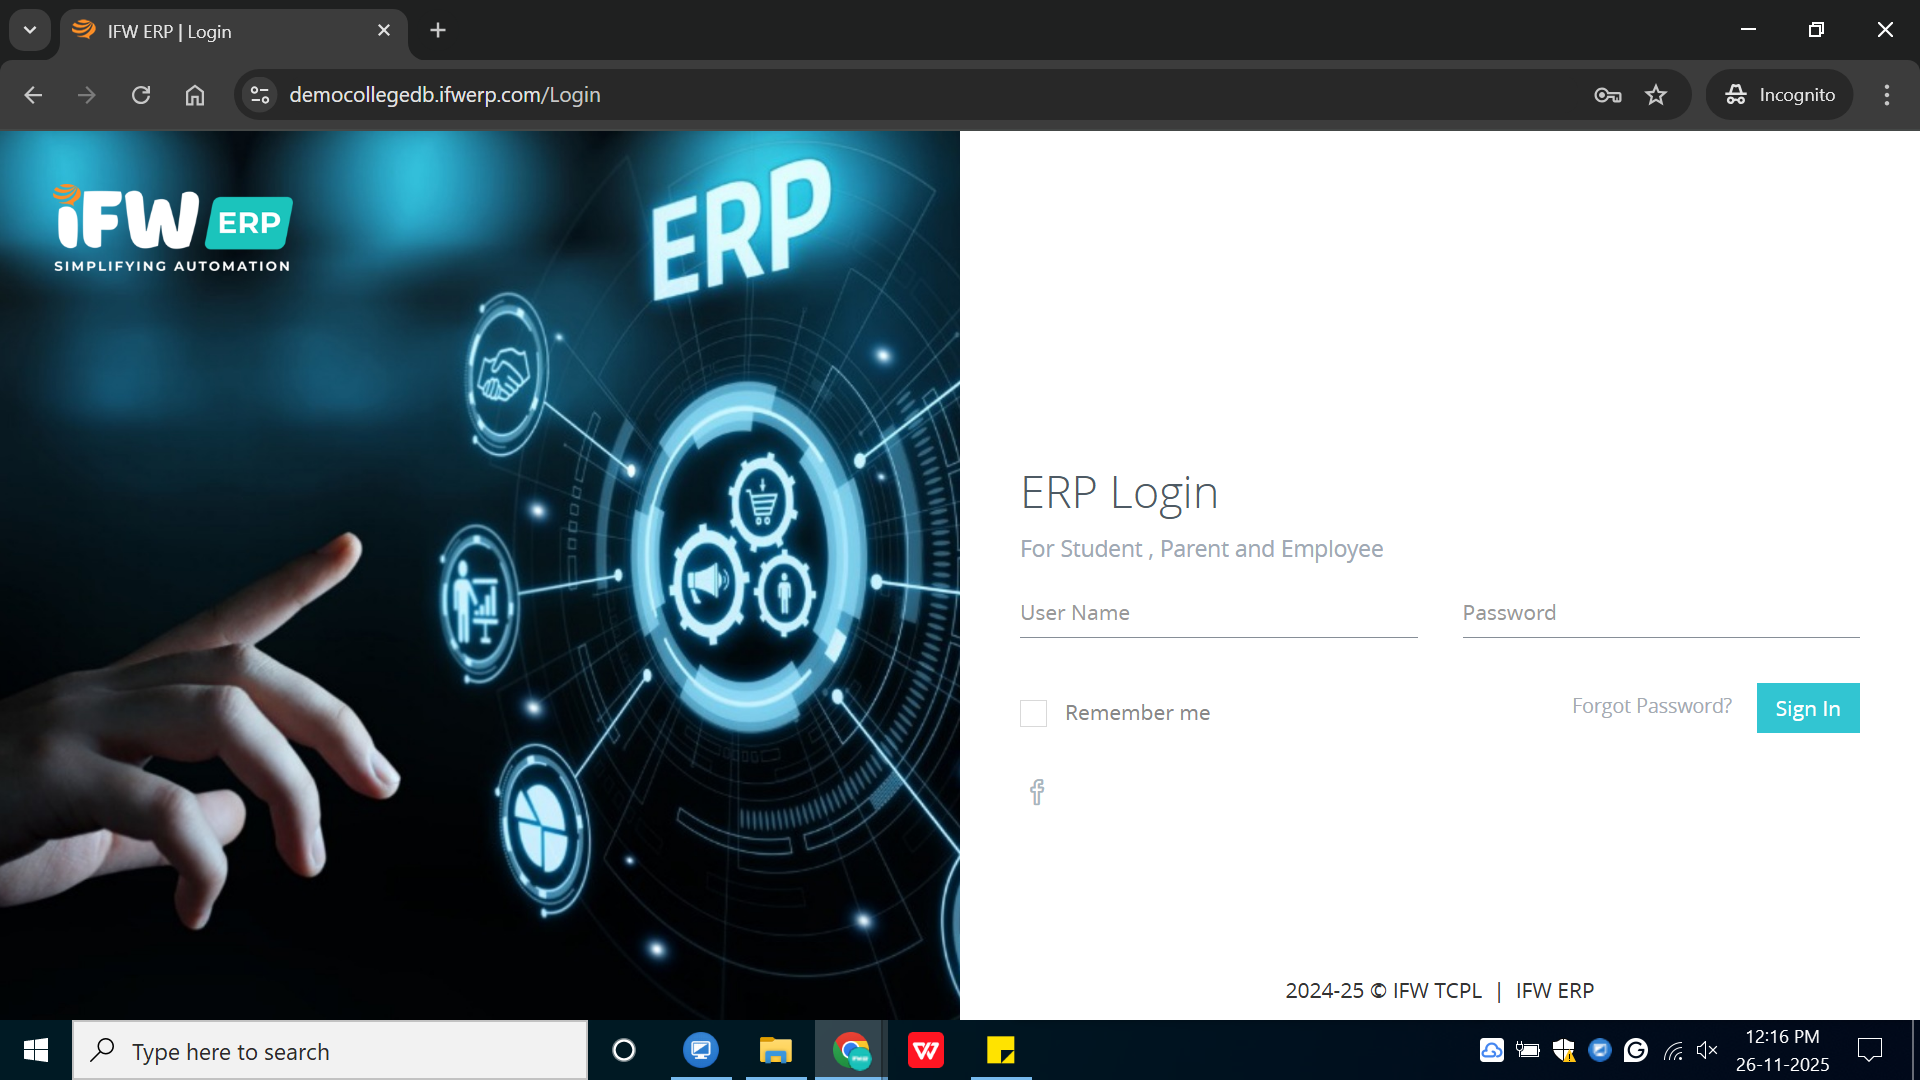Click the muted volume tray icon
Image resolution: width=1920 pixels, height=1080 pixels.
click(1708, 1050)
